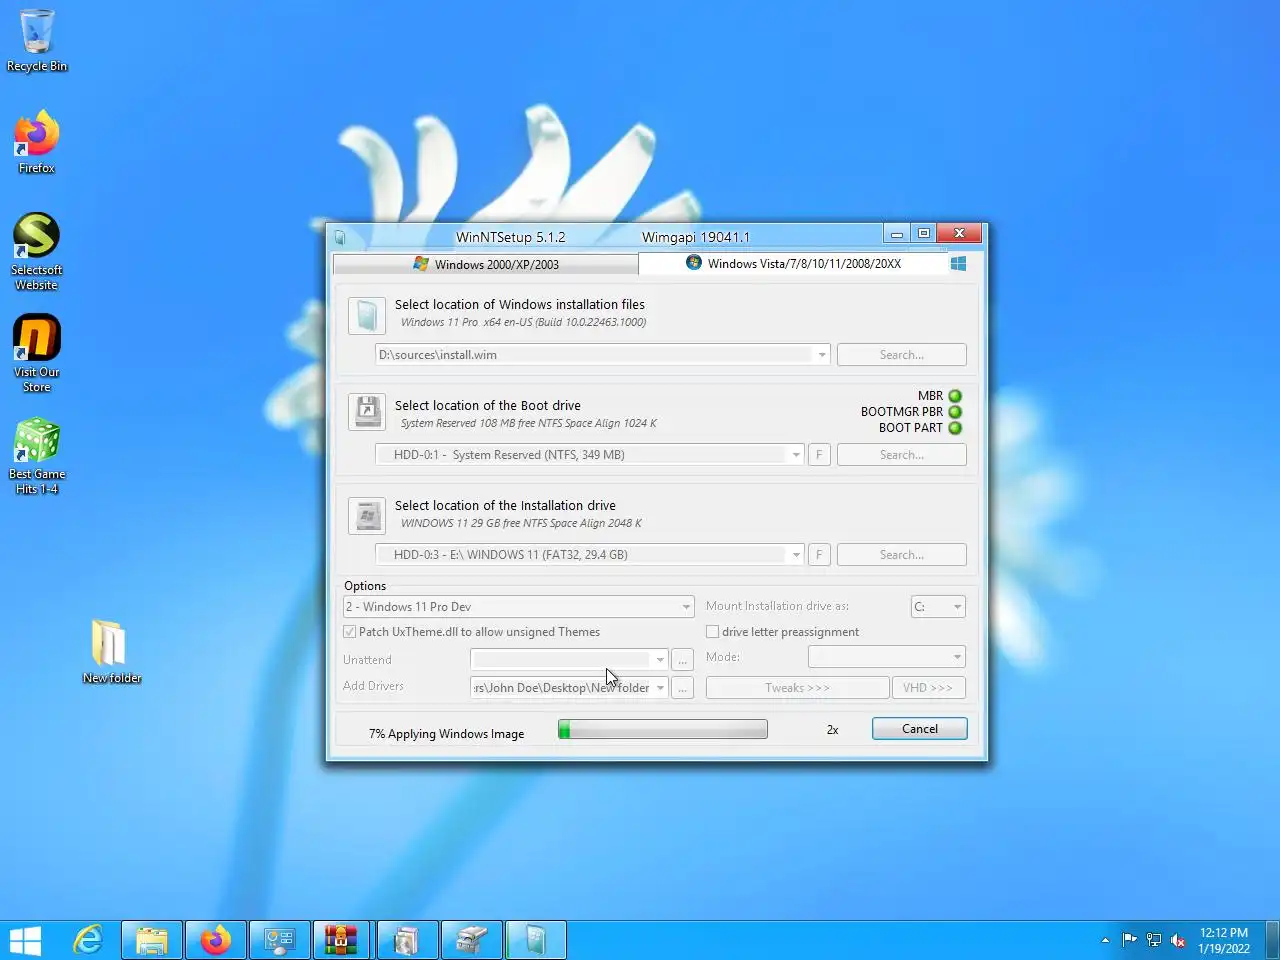Click the image applying progress bar
This screenshot has width=1280, height=960.
[x=663, y=730]
